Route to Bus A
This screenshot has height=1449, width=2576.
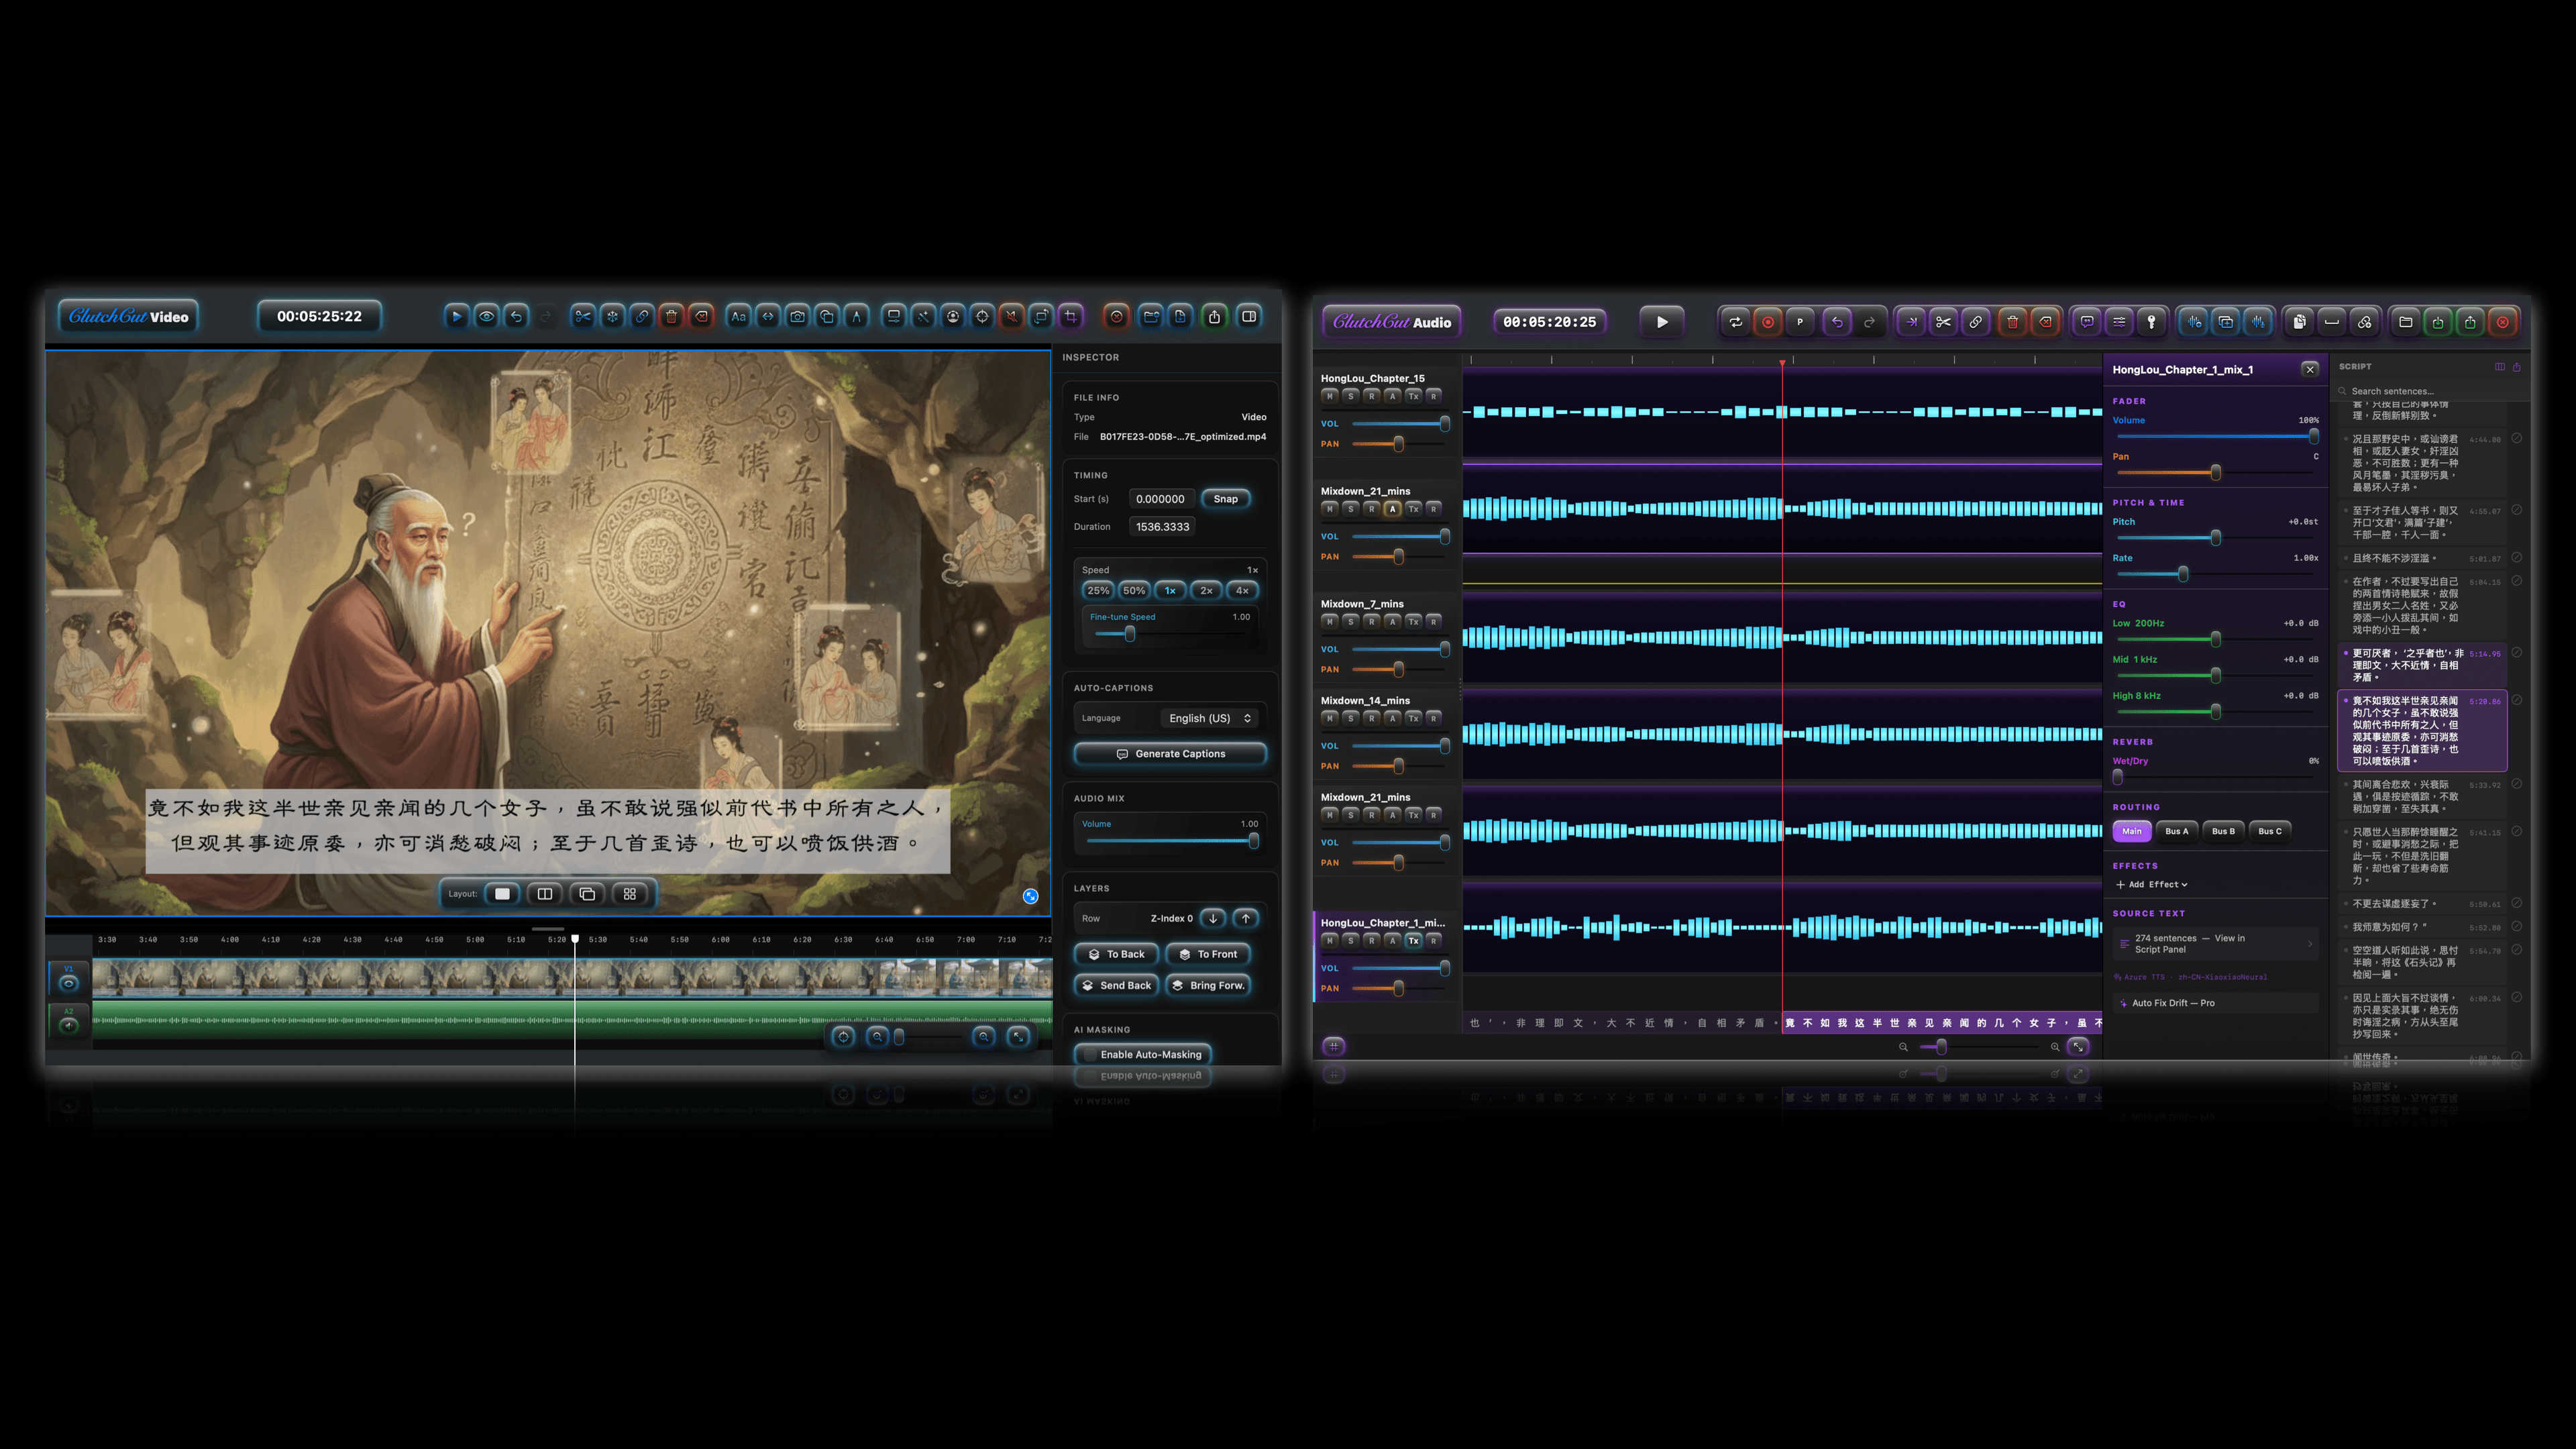click(2176, 831)
